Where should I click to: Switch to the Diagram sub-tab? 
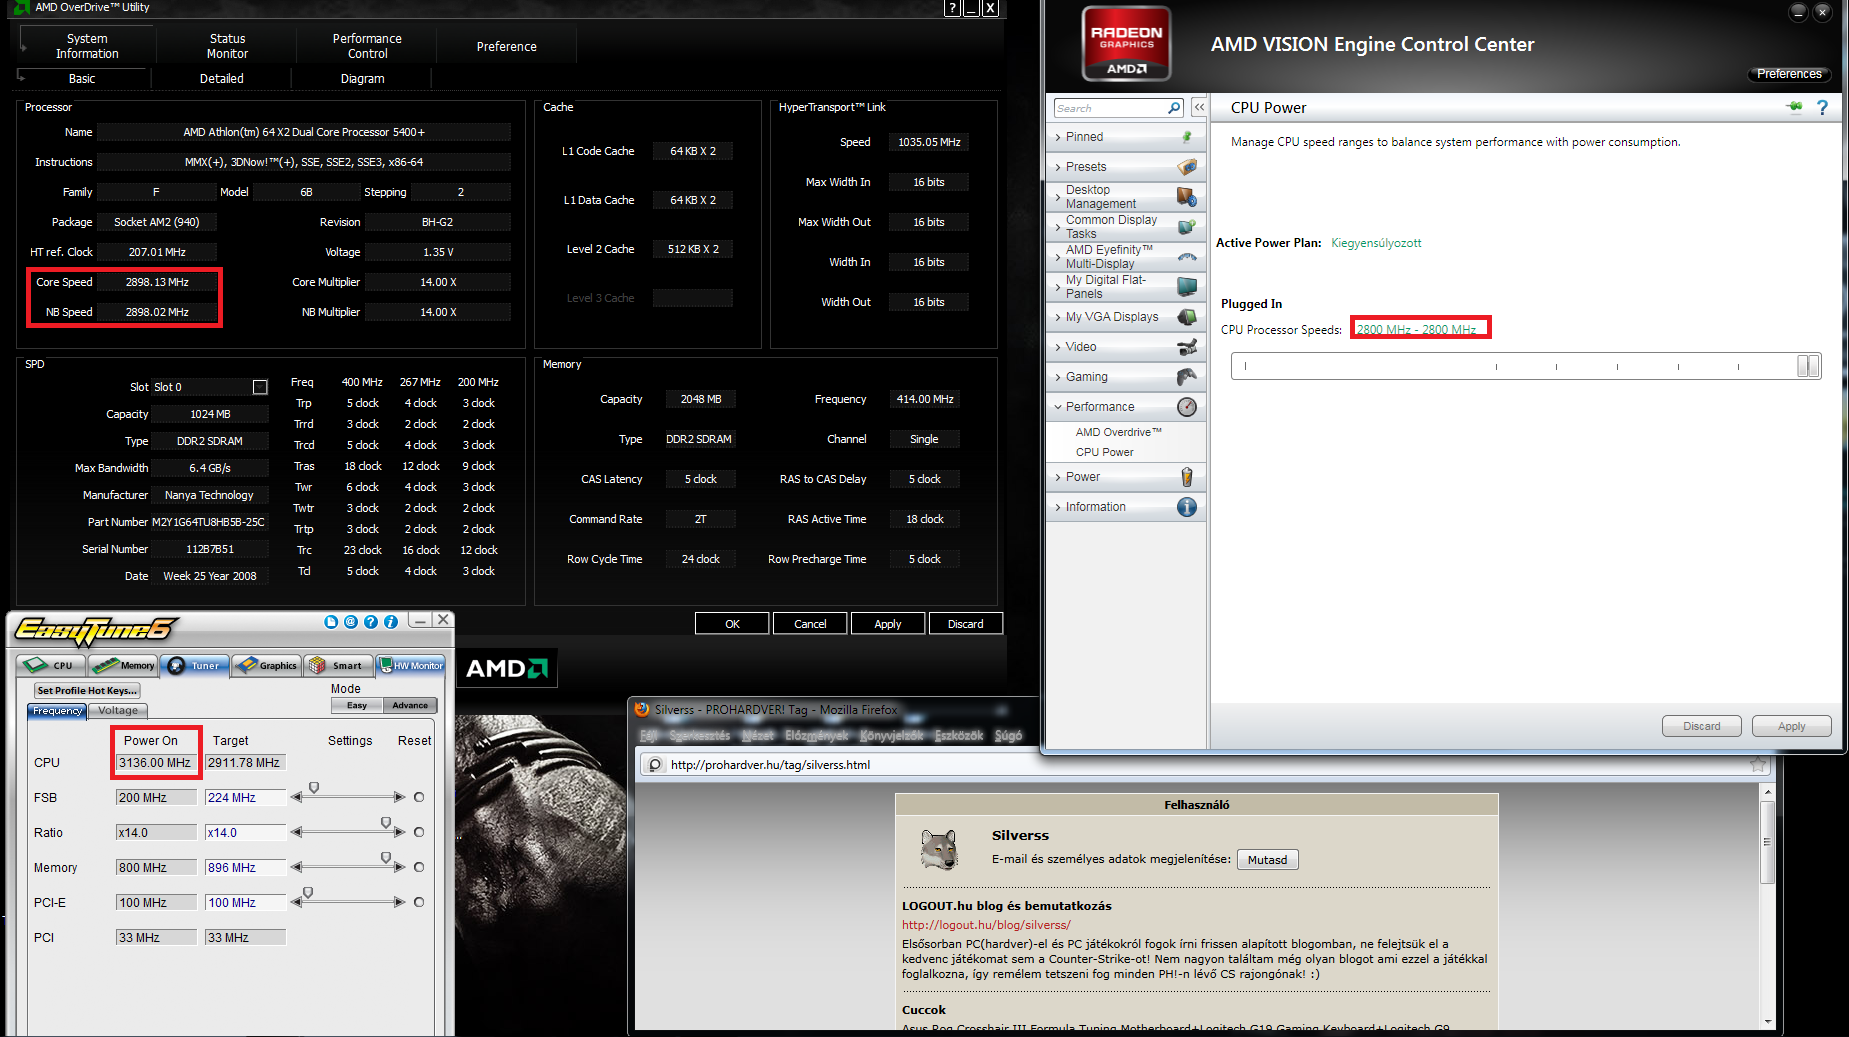coord(362,78)
